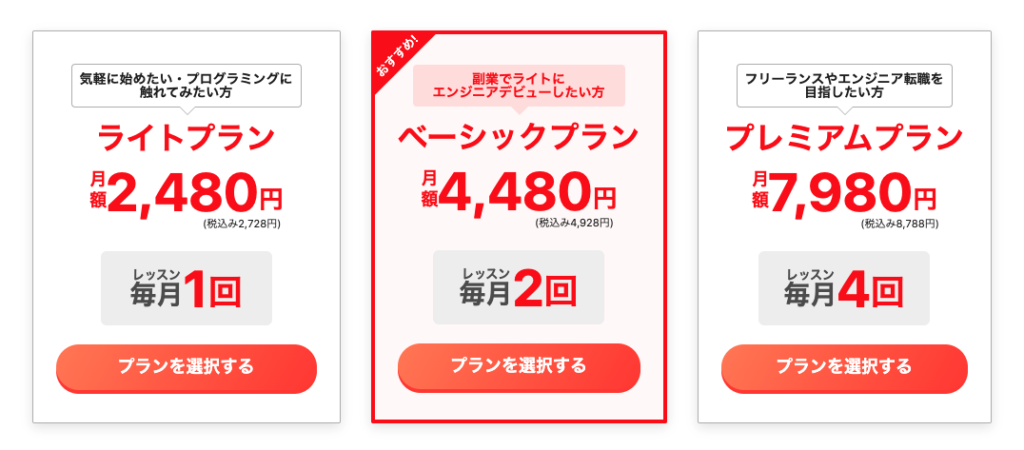Click the 月額4,480円 price
The image size is (1024, 450).
pyautogui.click(x=519, y=193)
